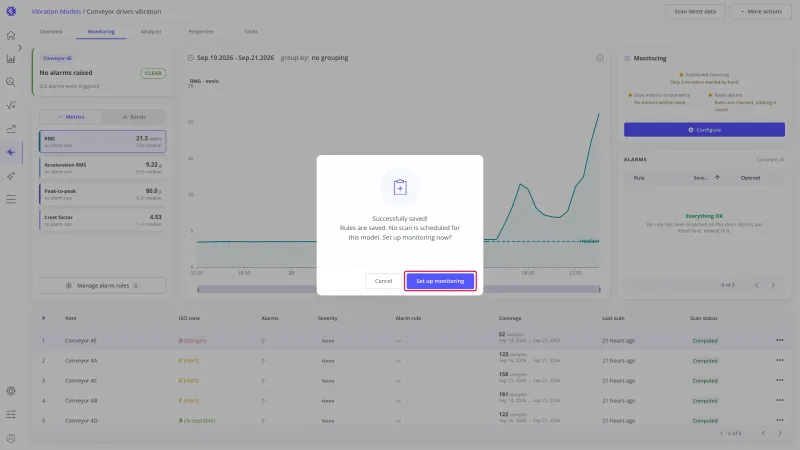This screenshot has height=450, width=800.
Task: Open row actions for Conveyor 4B
Action: coord(779,400)
